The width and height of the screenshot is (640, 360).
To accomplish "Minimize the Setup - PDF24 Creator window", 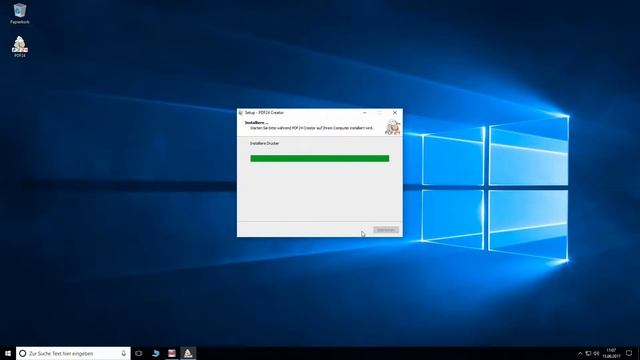I will (x=364, y=113).
